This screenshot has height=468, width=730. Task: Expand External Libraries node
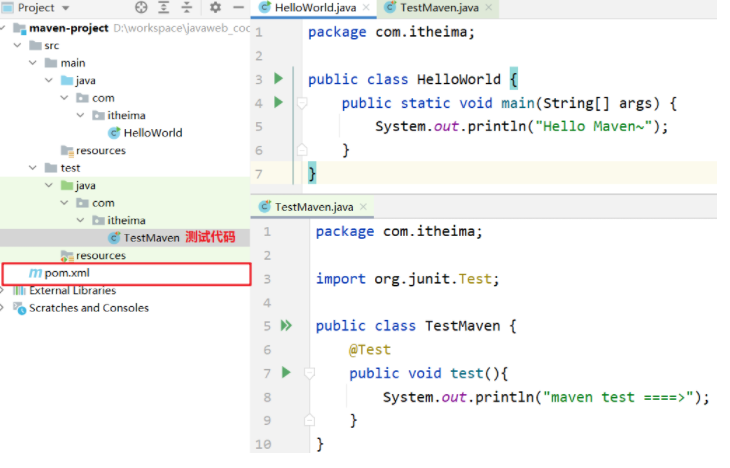coord(2,291)
